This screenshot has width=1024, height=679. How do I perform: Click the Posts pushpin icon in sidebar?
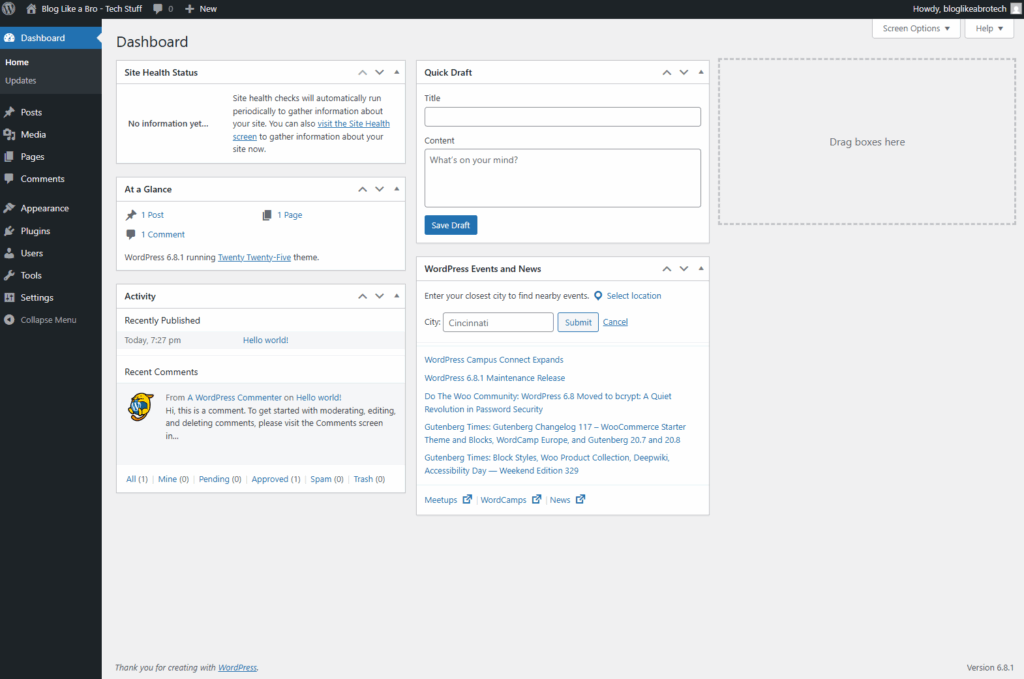(x=9, y=112)
